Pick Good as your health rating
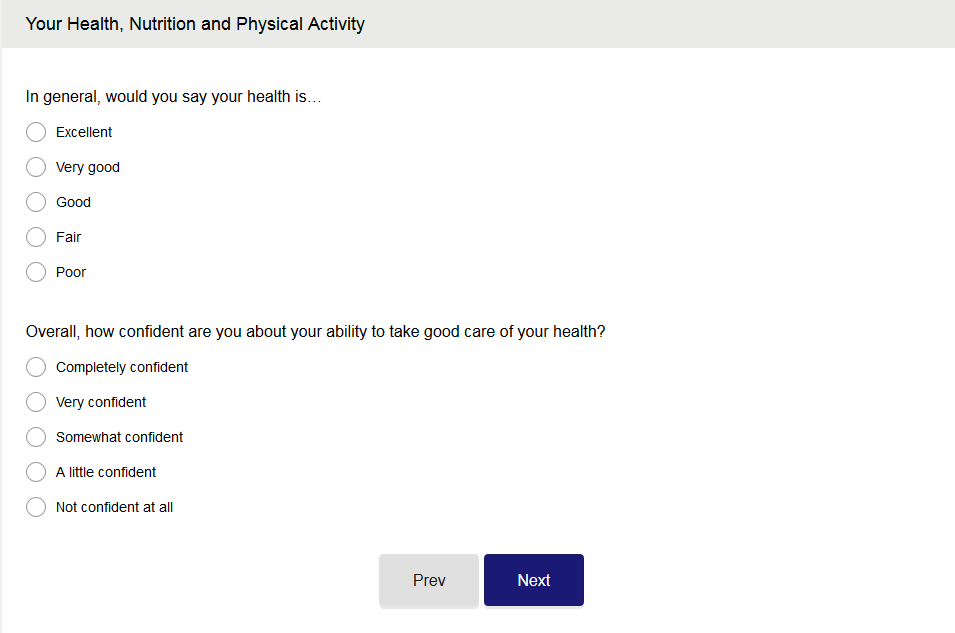 pos(36,202)
